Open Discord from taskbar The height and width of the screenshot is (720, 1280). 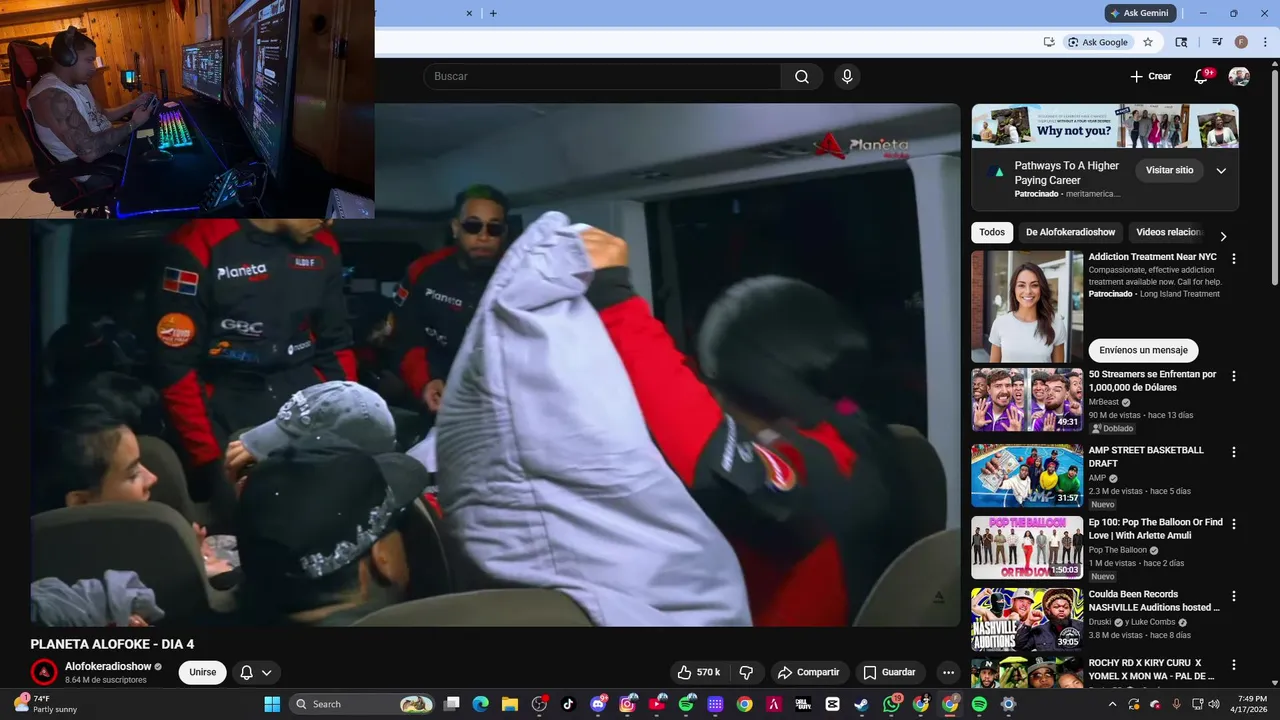click(598, 704)
